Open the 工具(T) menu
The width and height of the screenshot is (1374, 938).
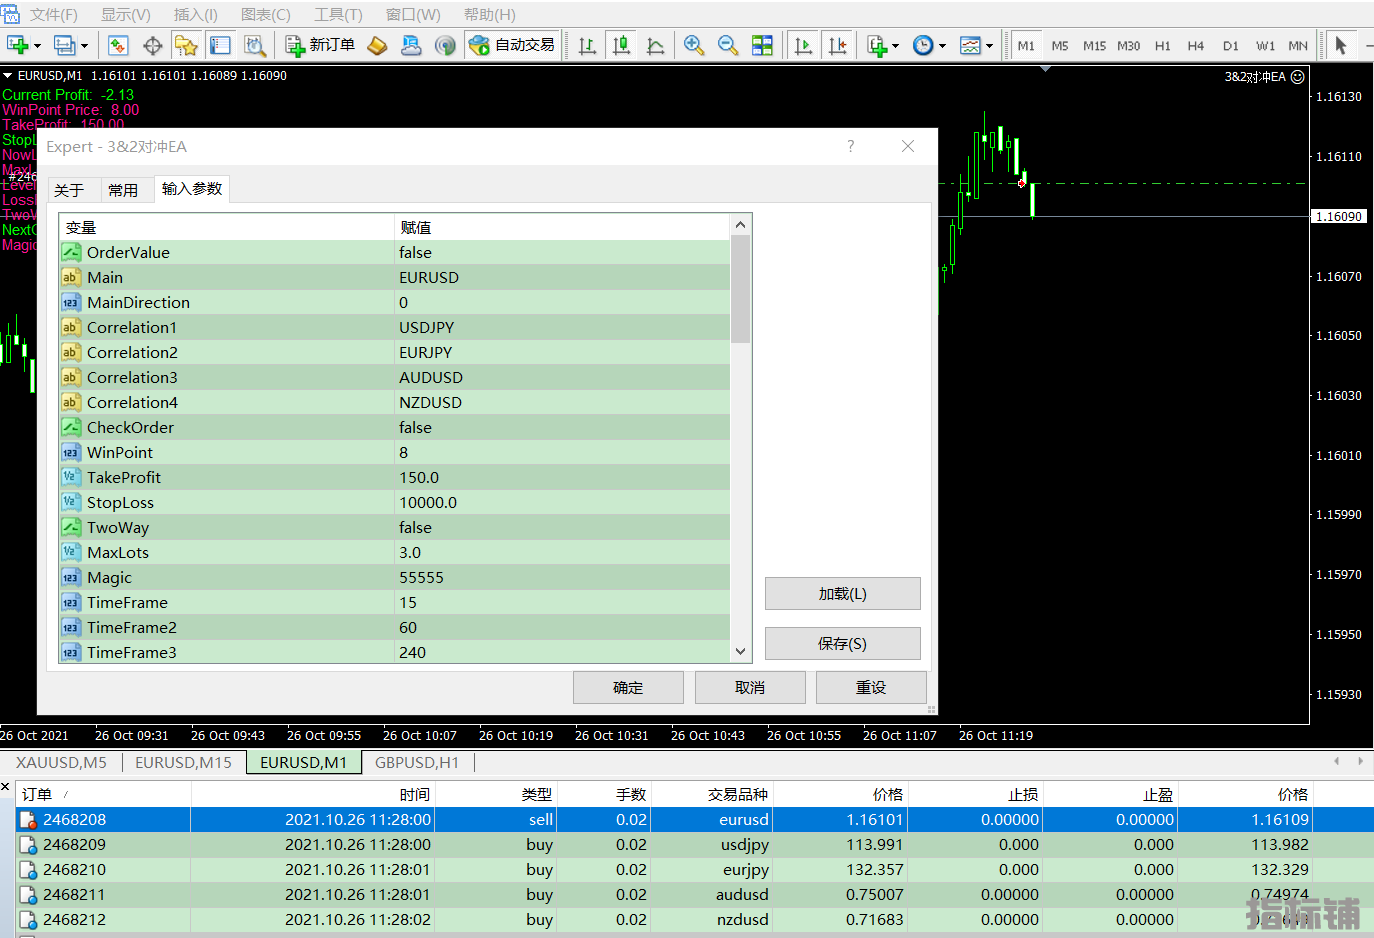[338, 15]
